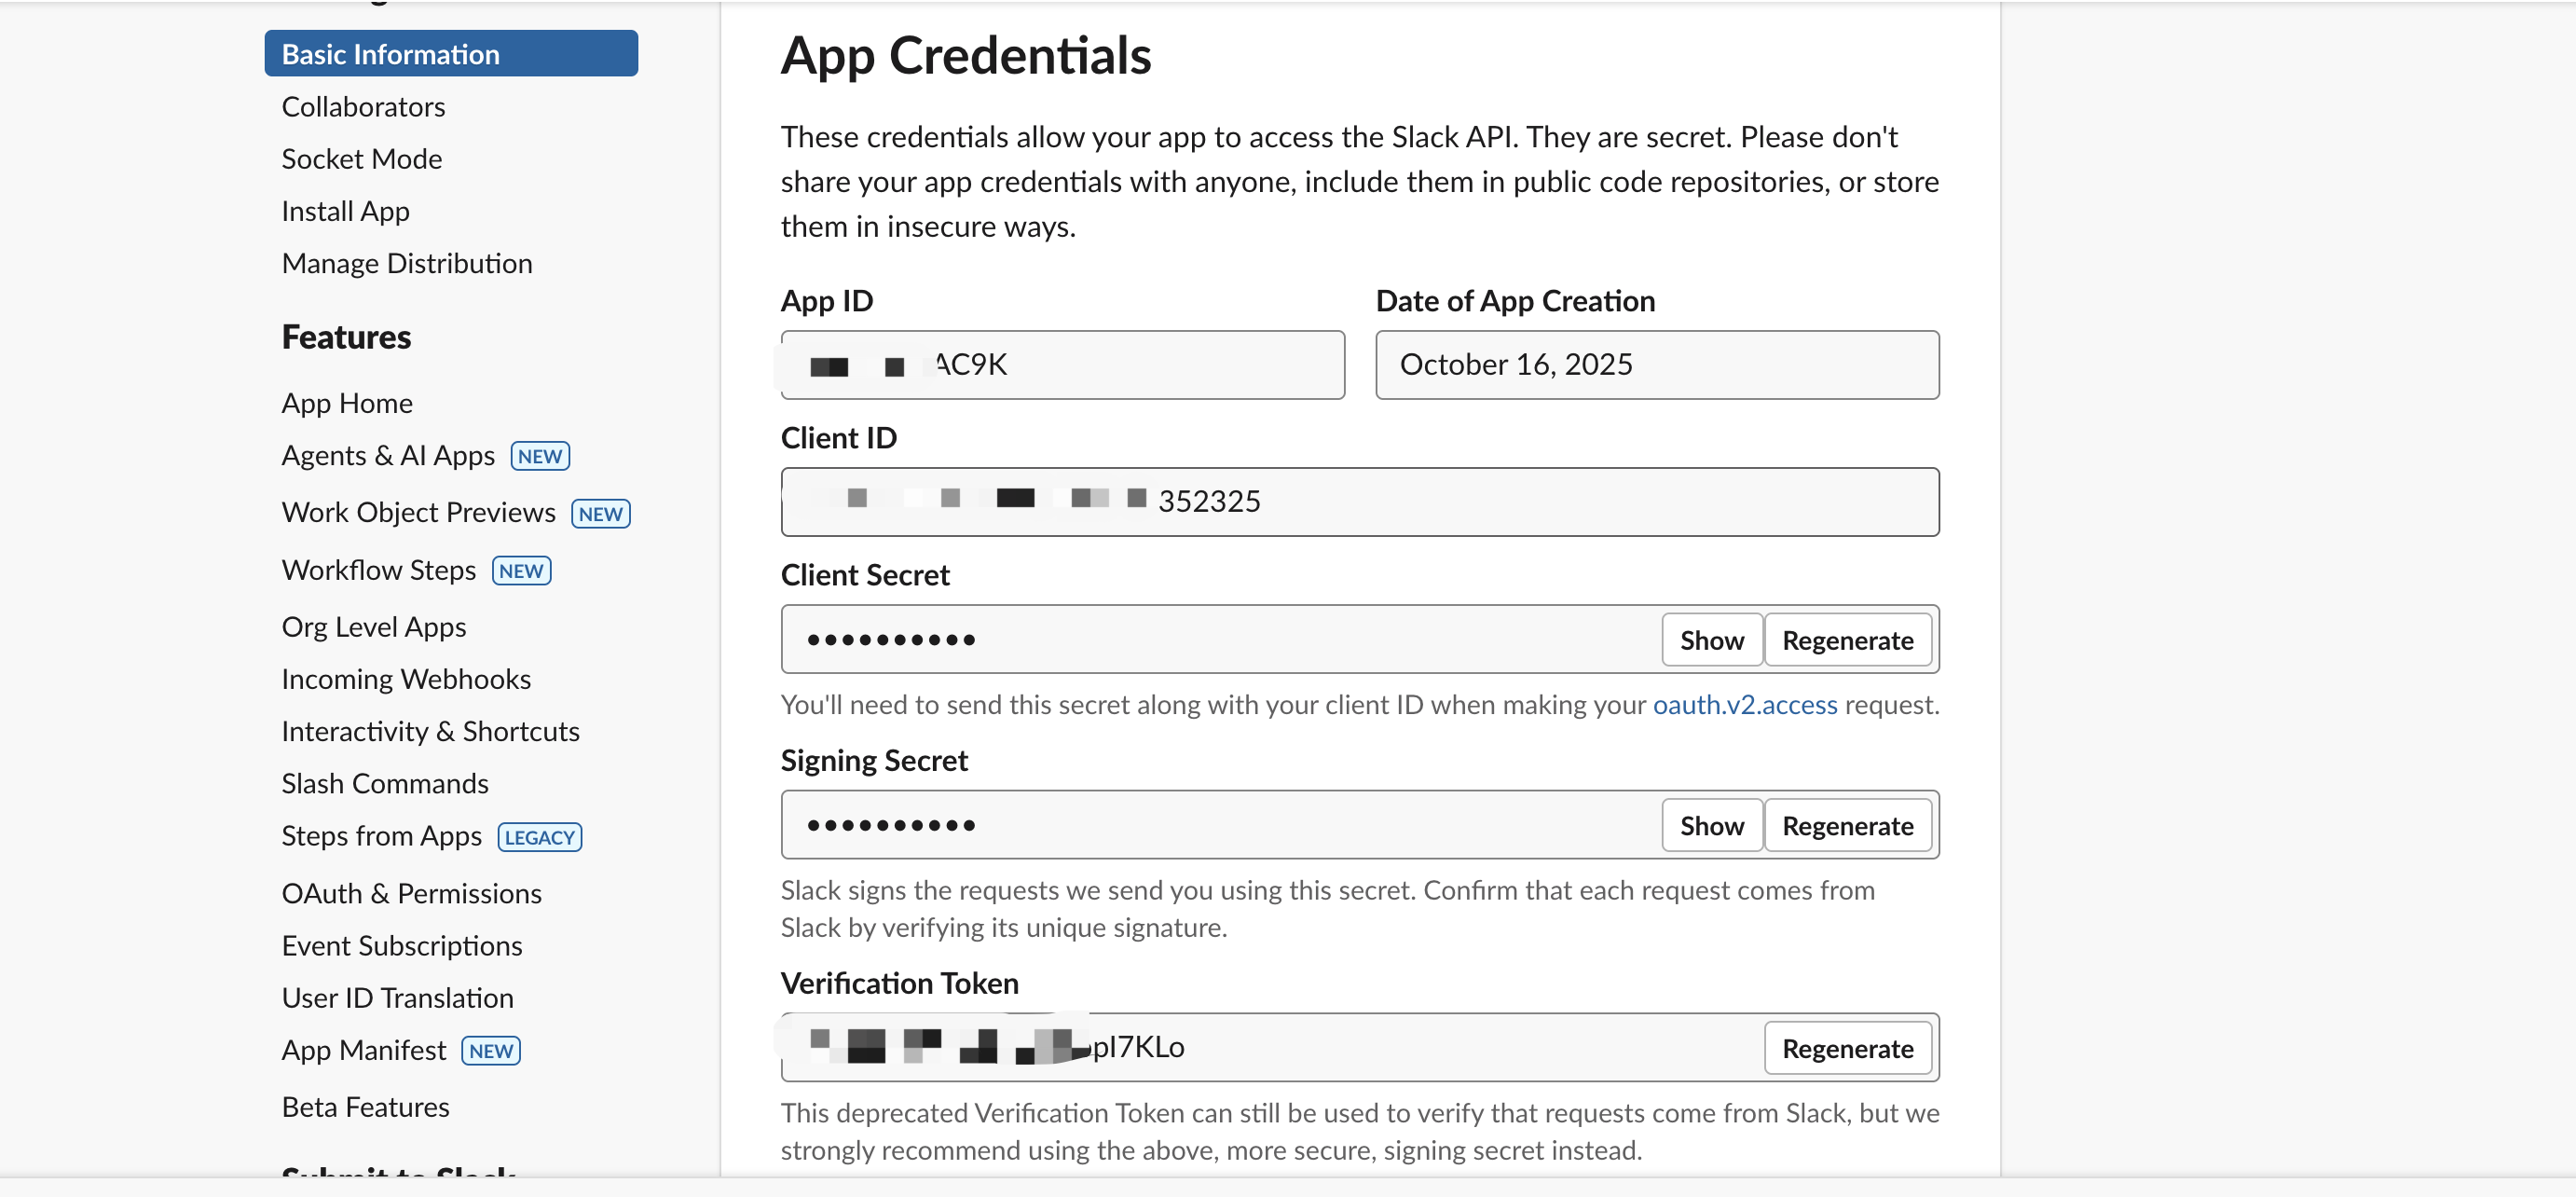This screenshot has width=2576, height=1197.
Task: Reveal the Signing Secret
Action: tap(1711, 825)
